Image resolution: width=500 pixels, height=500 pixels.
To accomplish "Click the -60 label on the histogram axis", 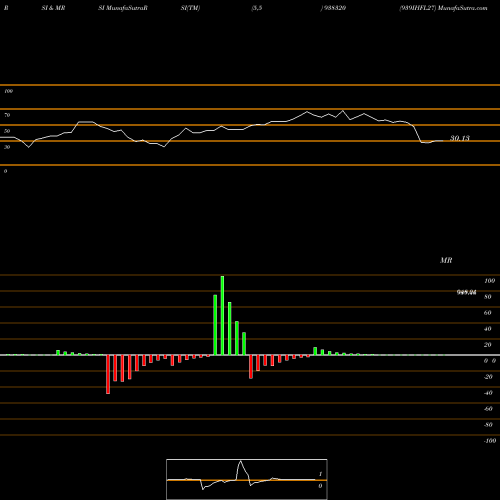I will click(488, 409).
